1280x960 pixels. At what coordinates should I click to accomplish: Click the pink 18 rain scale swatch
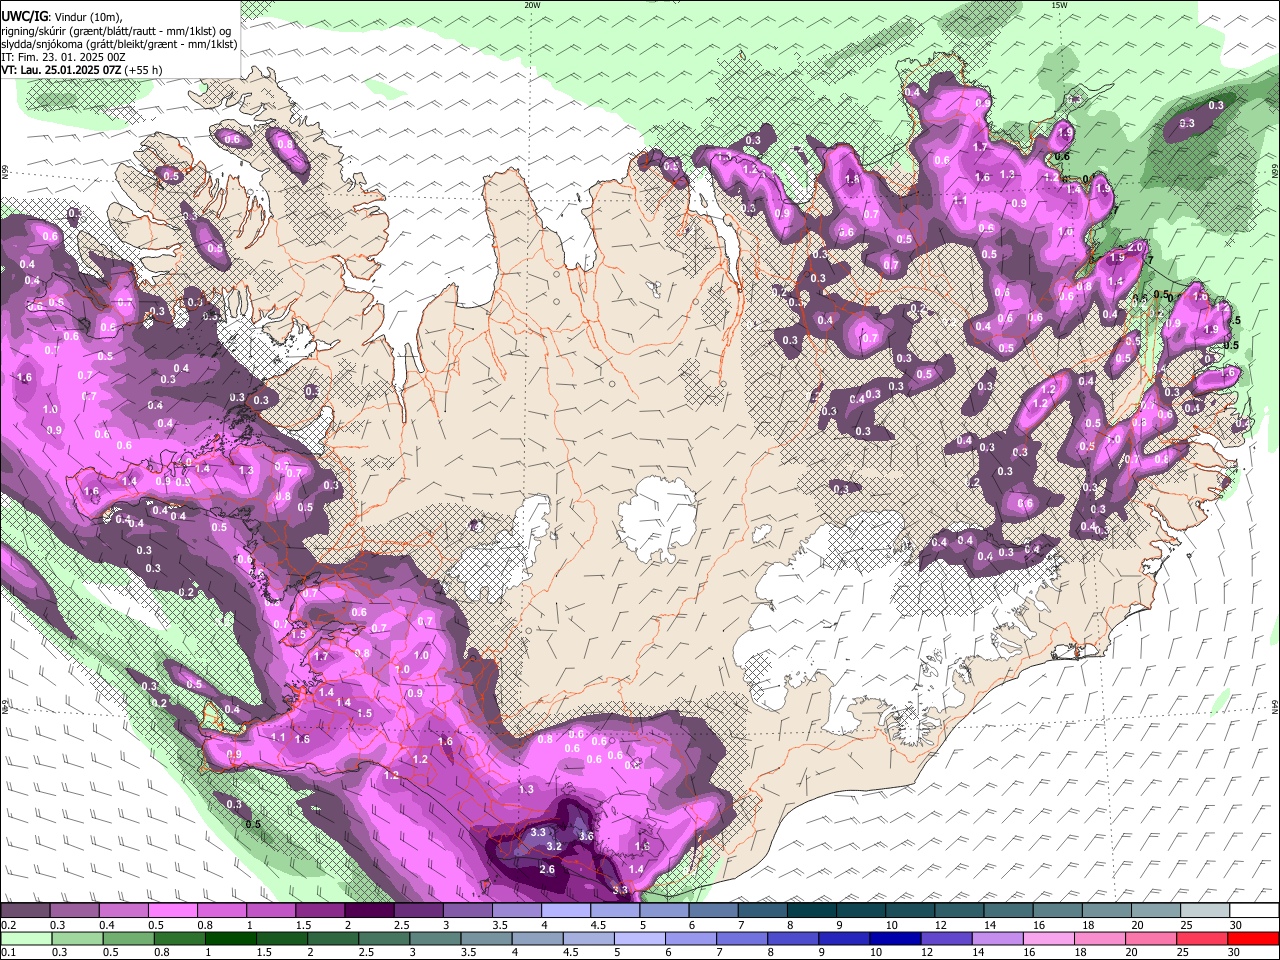point(1099,938)
